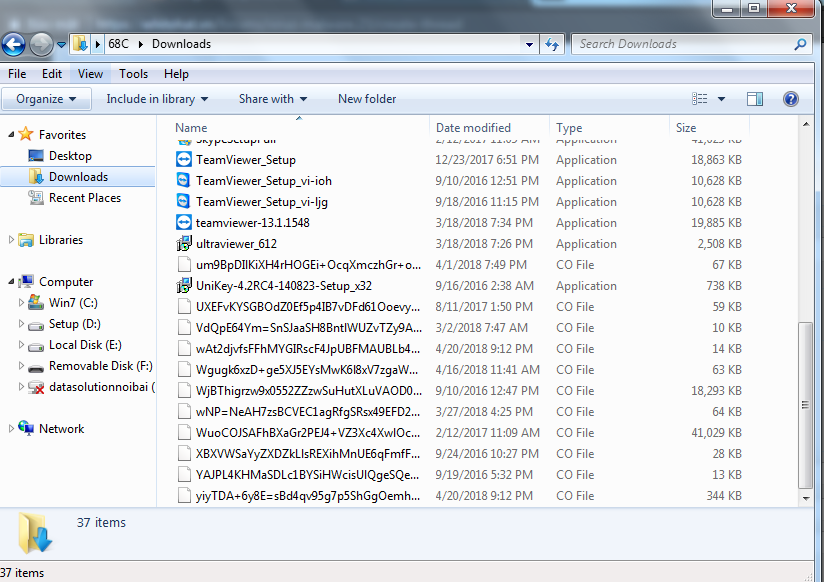The image size is (824, 582).
Task: Toggle the preview pane button
Action: coord(755,99)
